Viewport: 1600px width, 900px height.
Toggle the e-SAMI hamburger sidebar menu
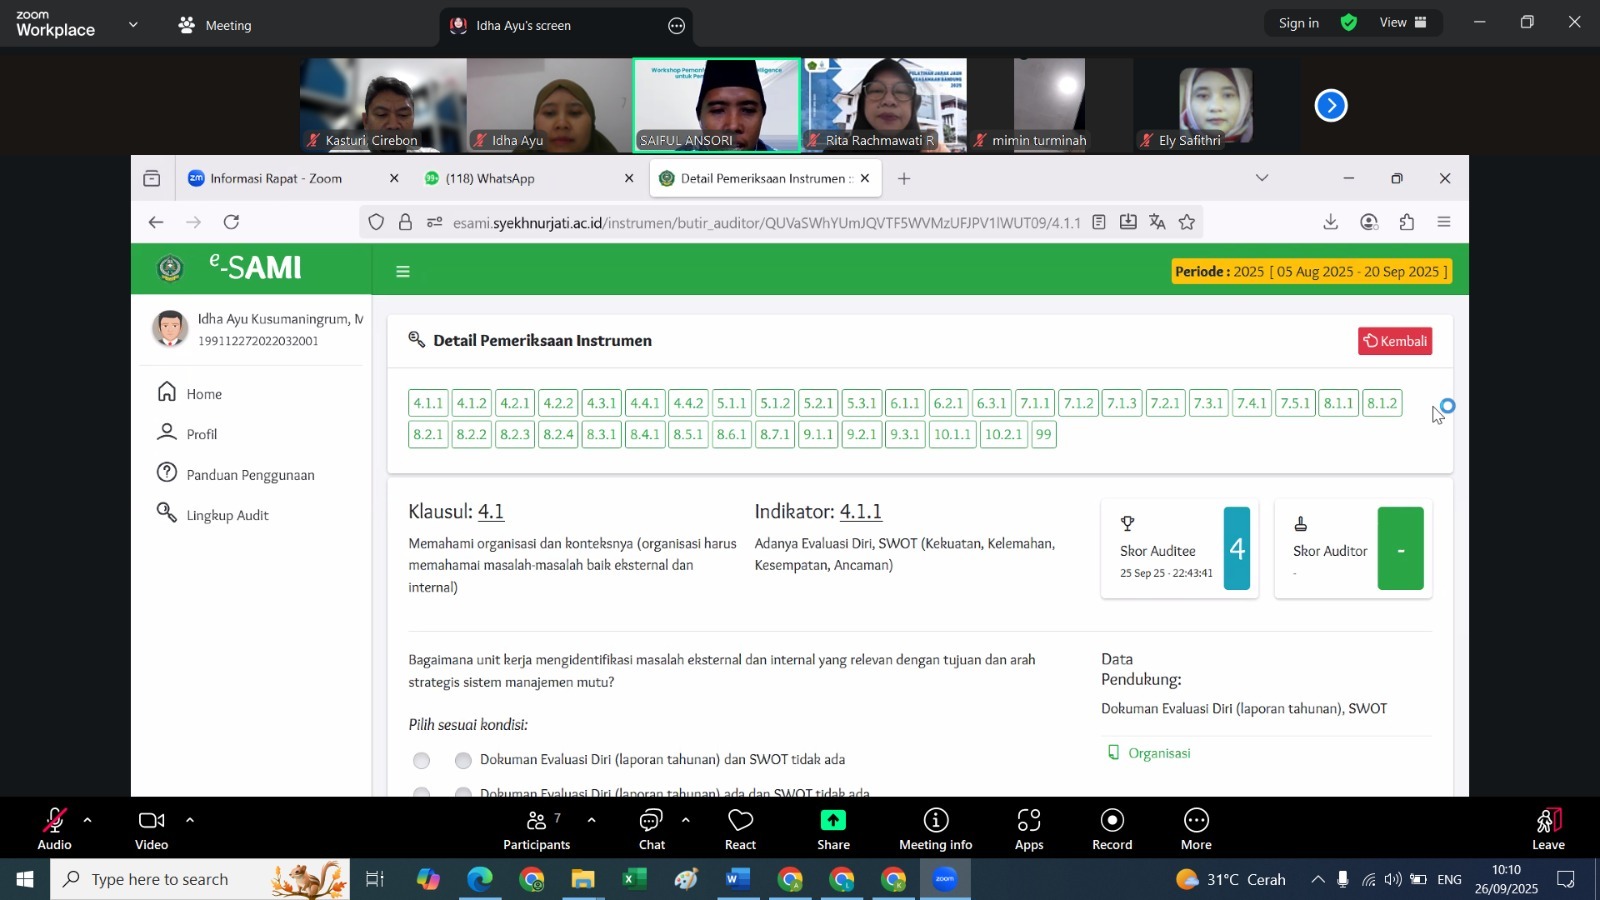[403, 271]
